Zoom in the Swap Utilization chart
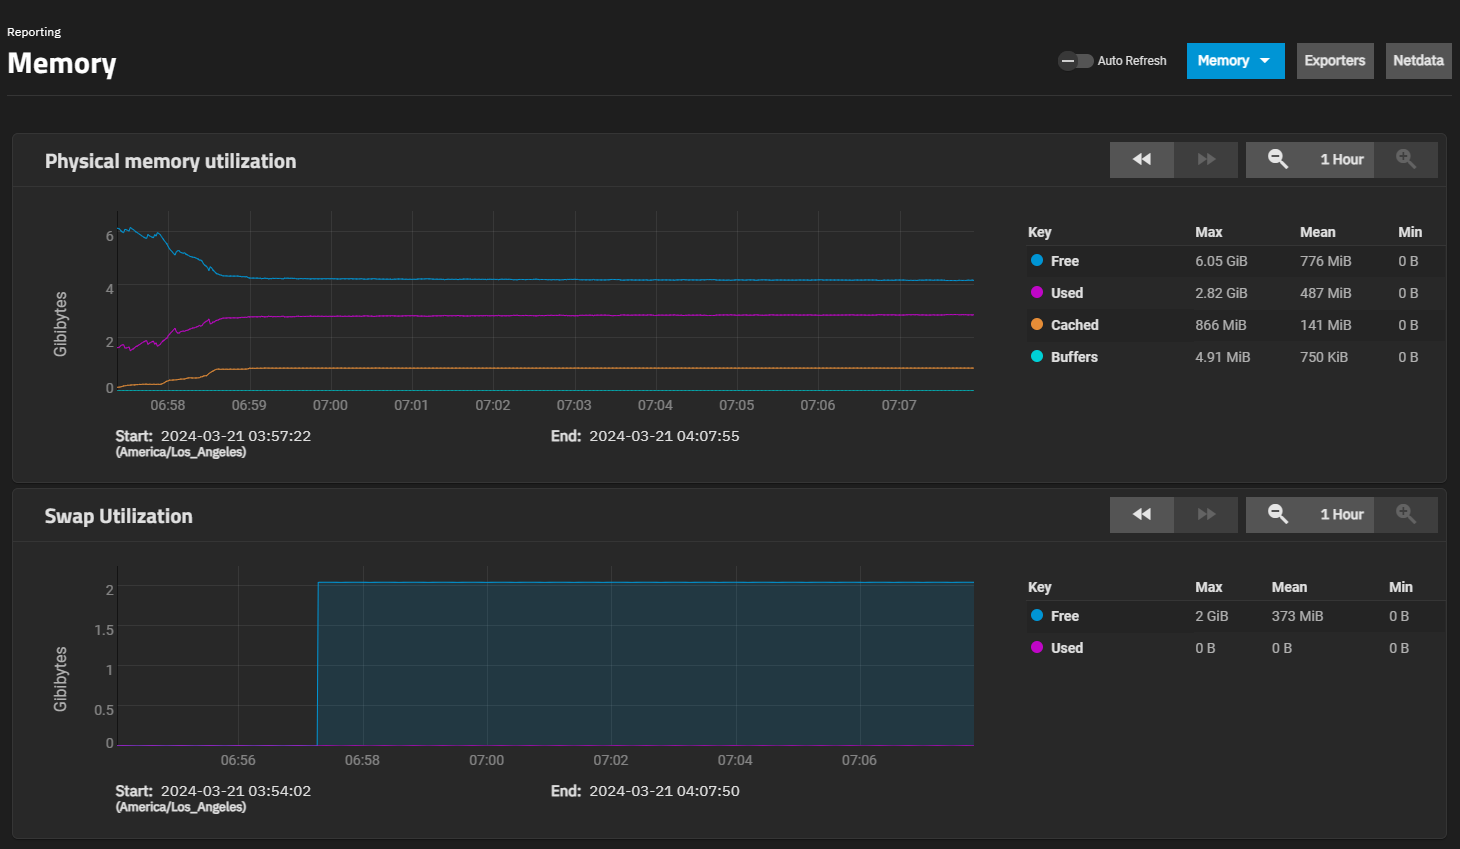Viewport: 1460px width, 849px height. [1405, 515]
